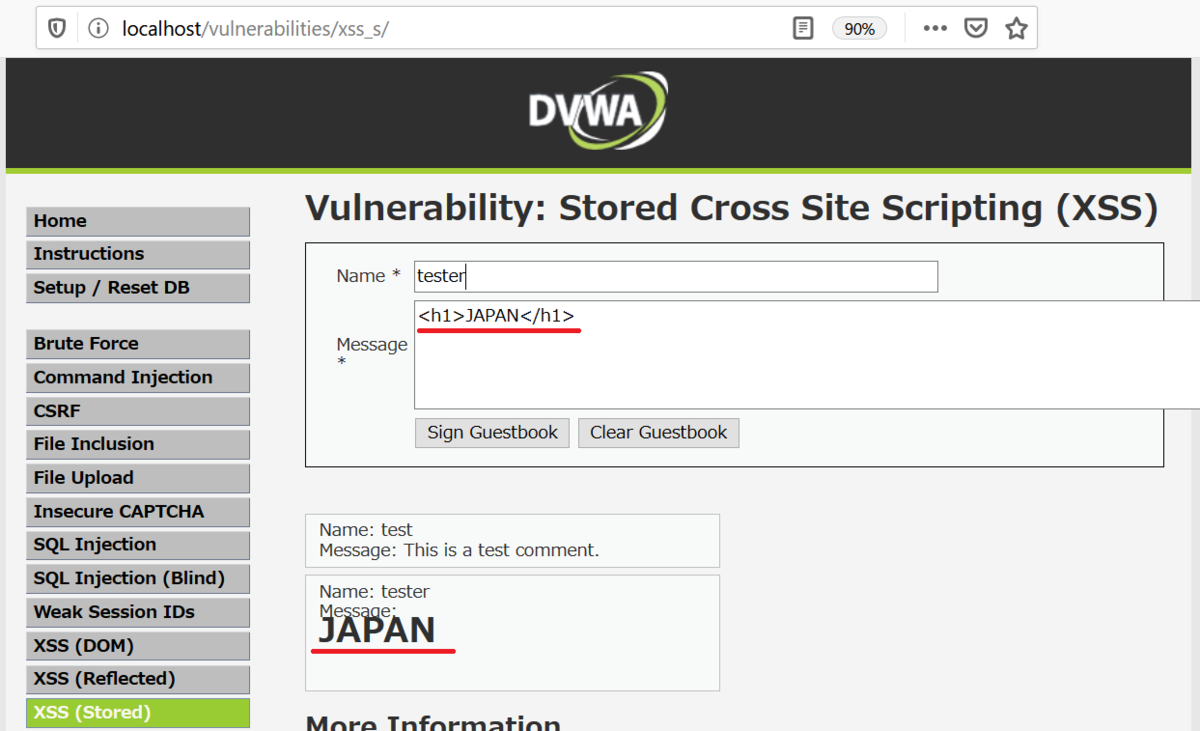Click the Stored Cross Site Scripting title
Viewport: 1200px width, 731px height.
coord(732,208)
